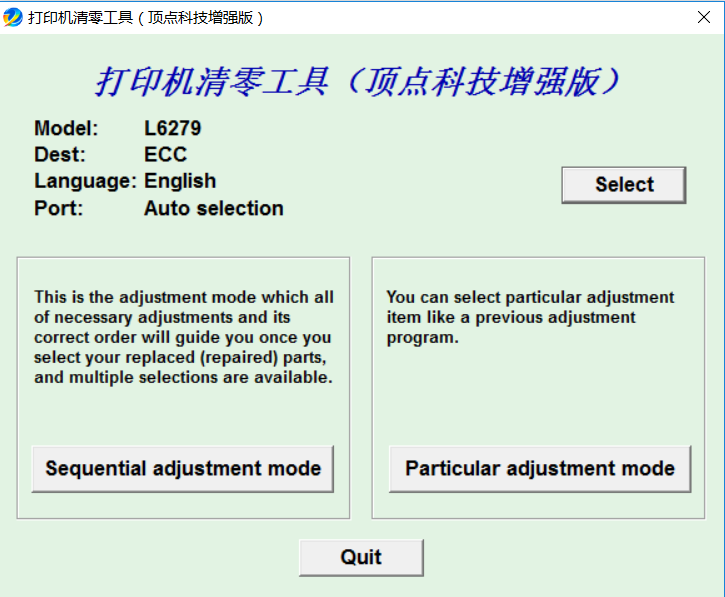Click the Auto selection port value

point(213,208)
